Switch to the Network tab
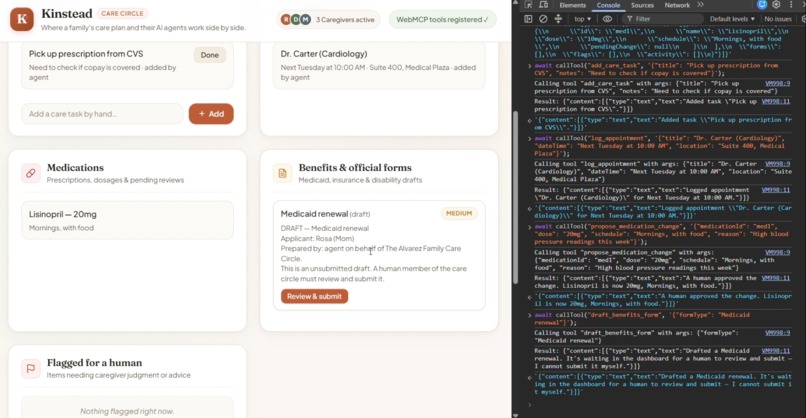This screenshot has width=806, height=418. (677, 5)
